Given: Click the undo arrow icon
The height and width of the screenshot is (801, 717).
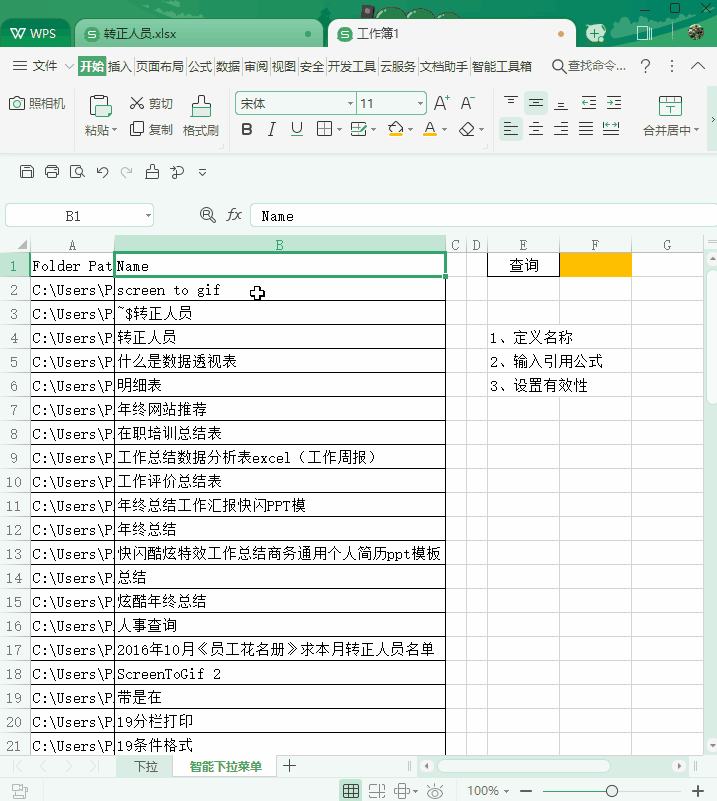Looking at the screenshot, I should click(x=102, y=172).
